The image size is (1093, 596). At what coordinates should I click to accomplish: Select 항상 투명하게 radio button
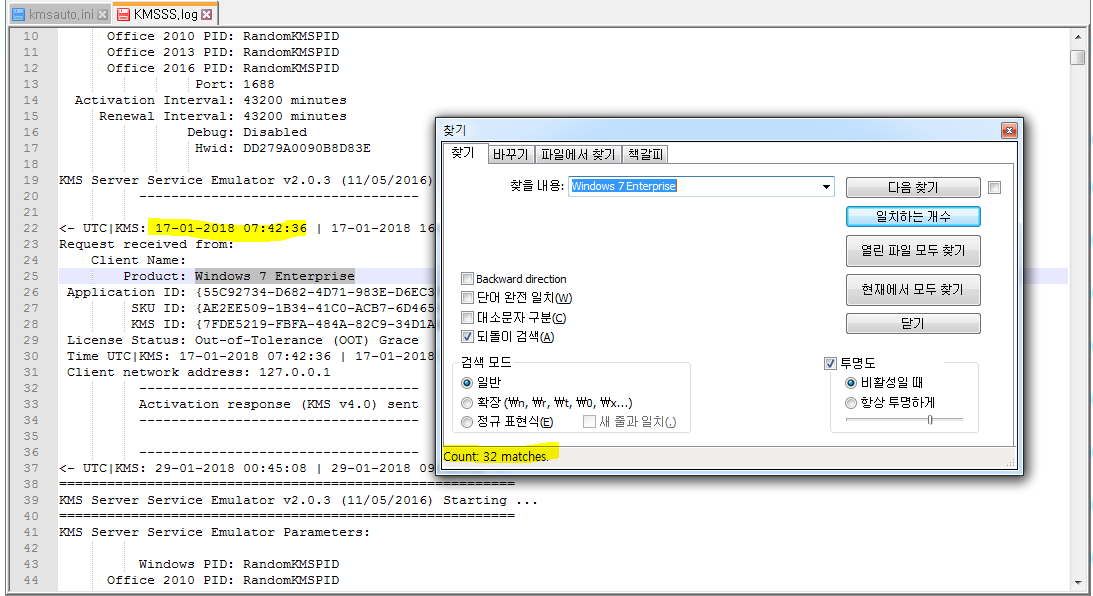pyautogui.click(x=850, y=403)
